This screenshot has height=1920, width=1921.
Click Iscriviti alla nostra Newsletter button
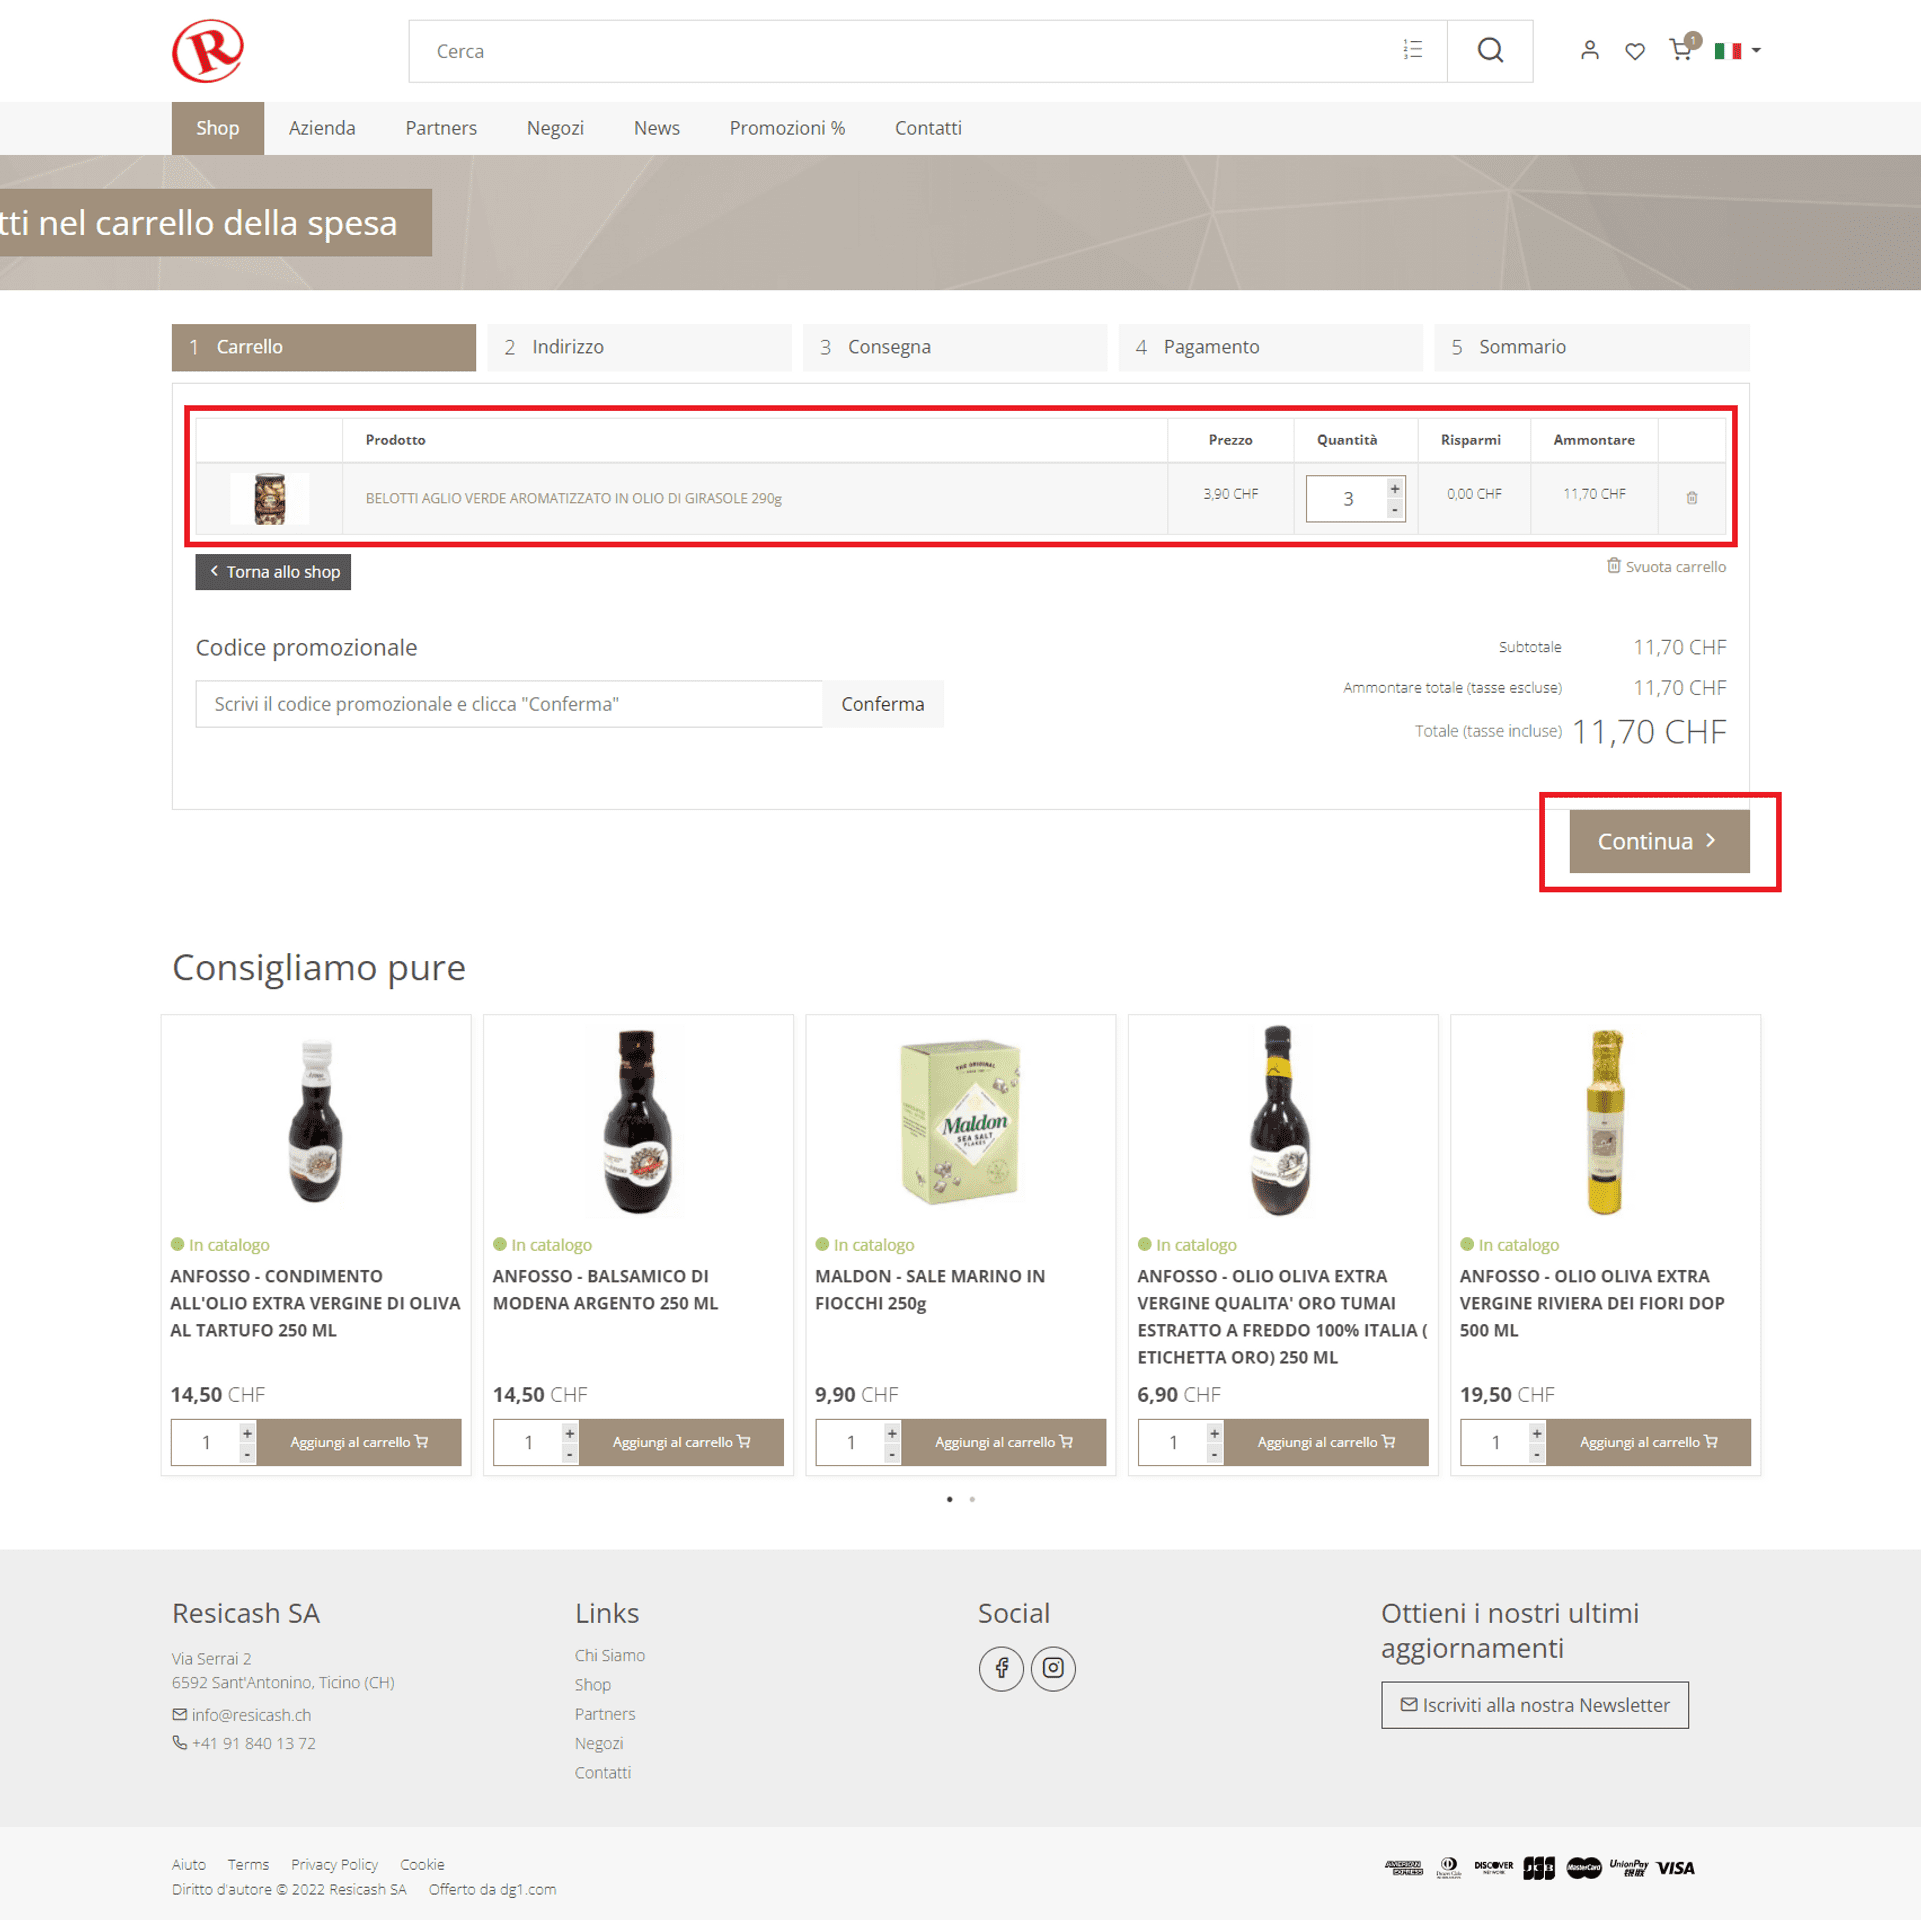tap(1535, 1705)
